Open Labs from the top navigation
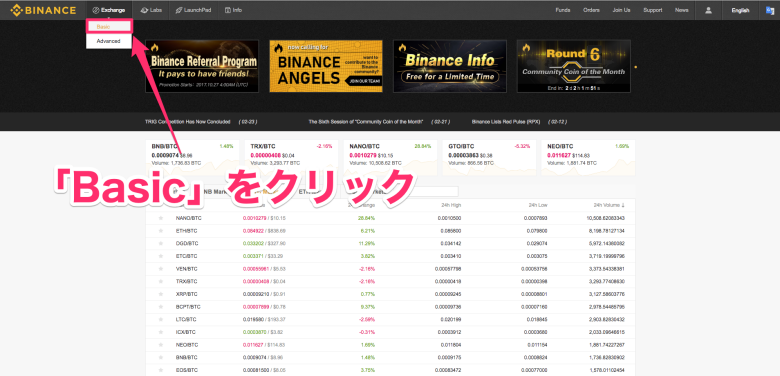The width and height of the screenshot is (780, 376). pyautogui.click(x=151, y=10)
